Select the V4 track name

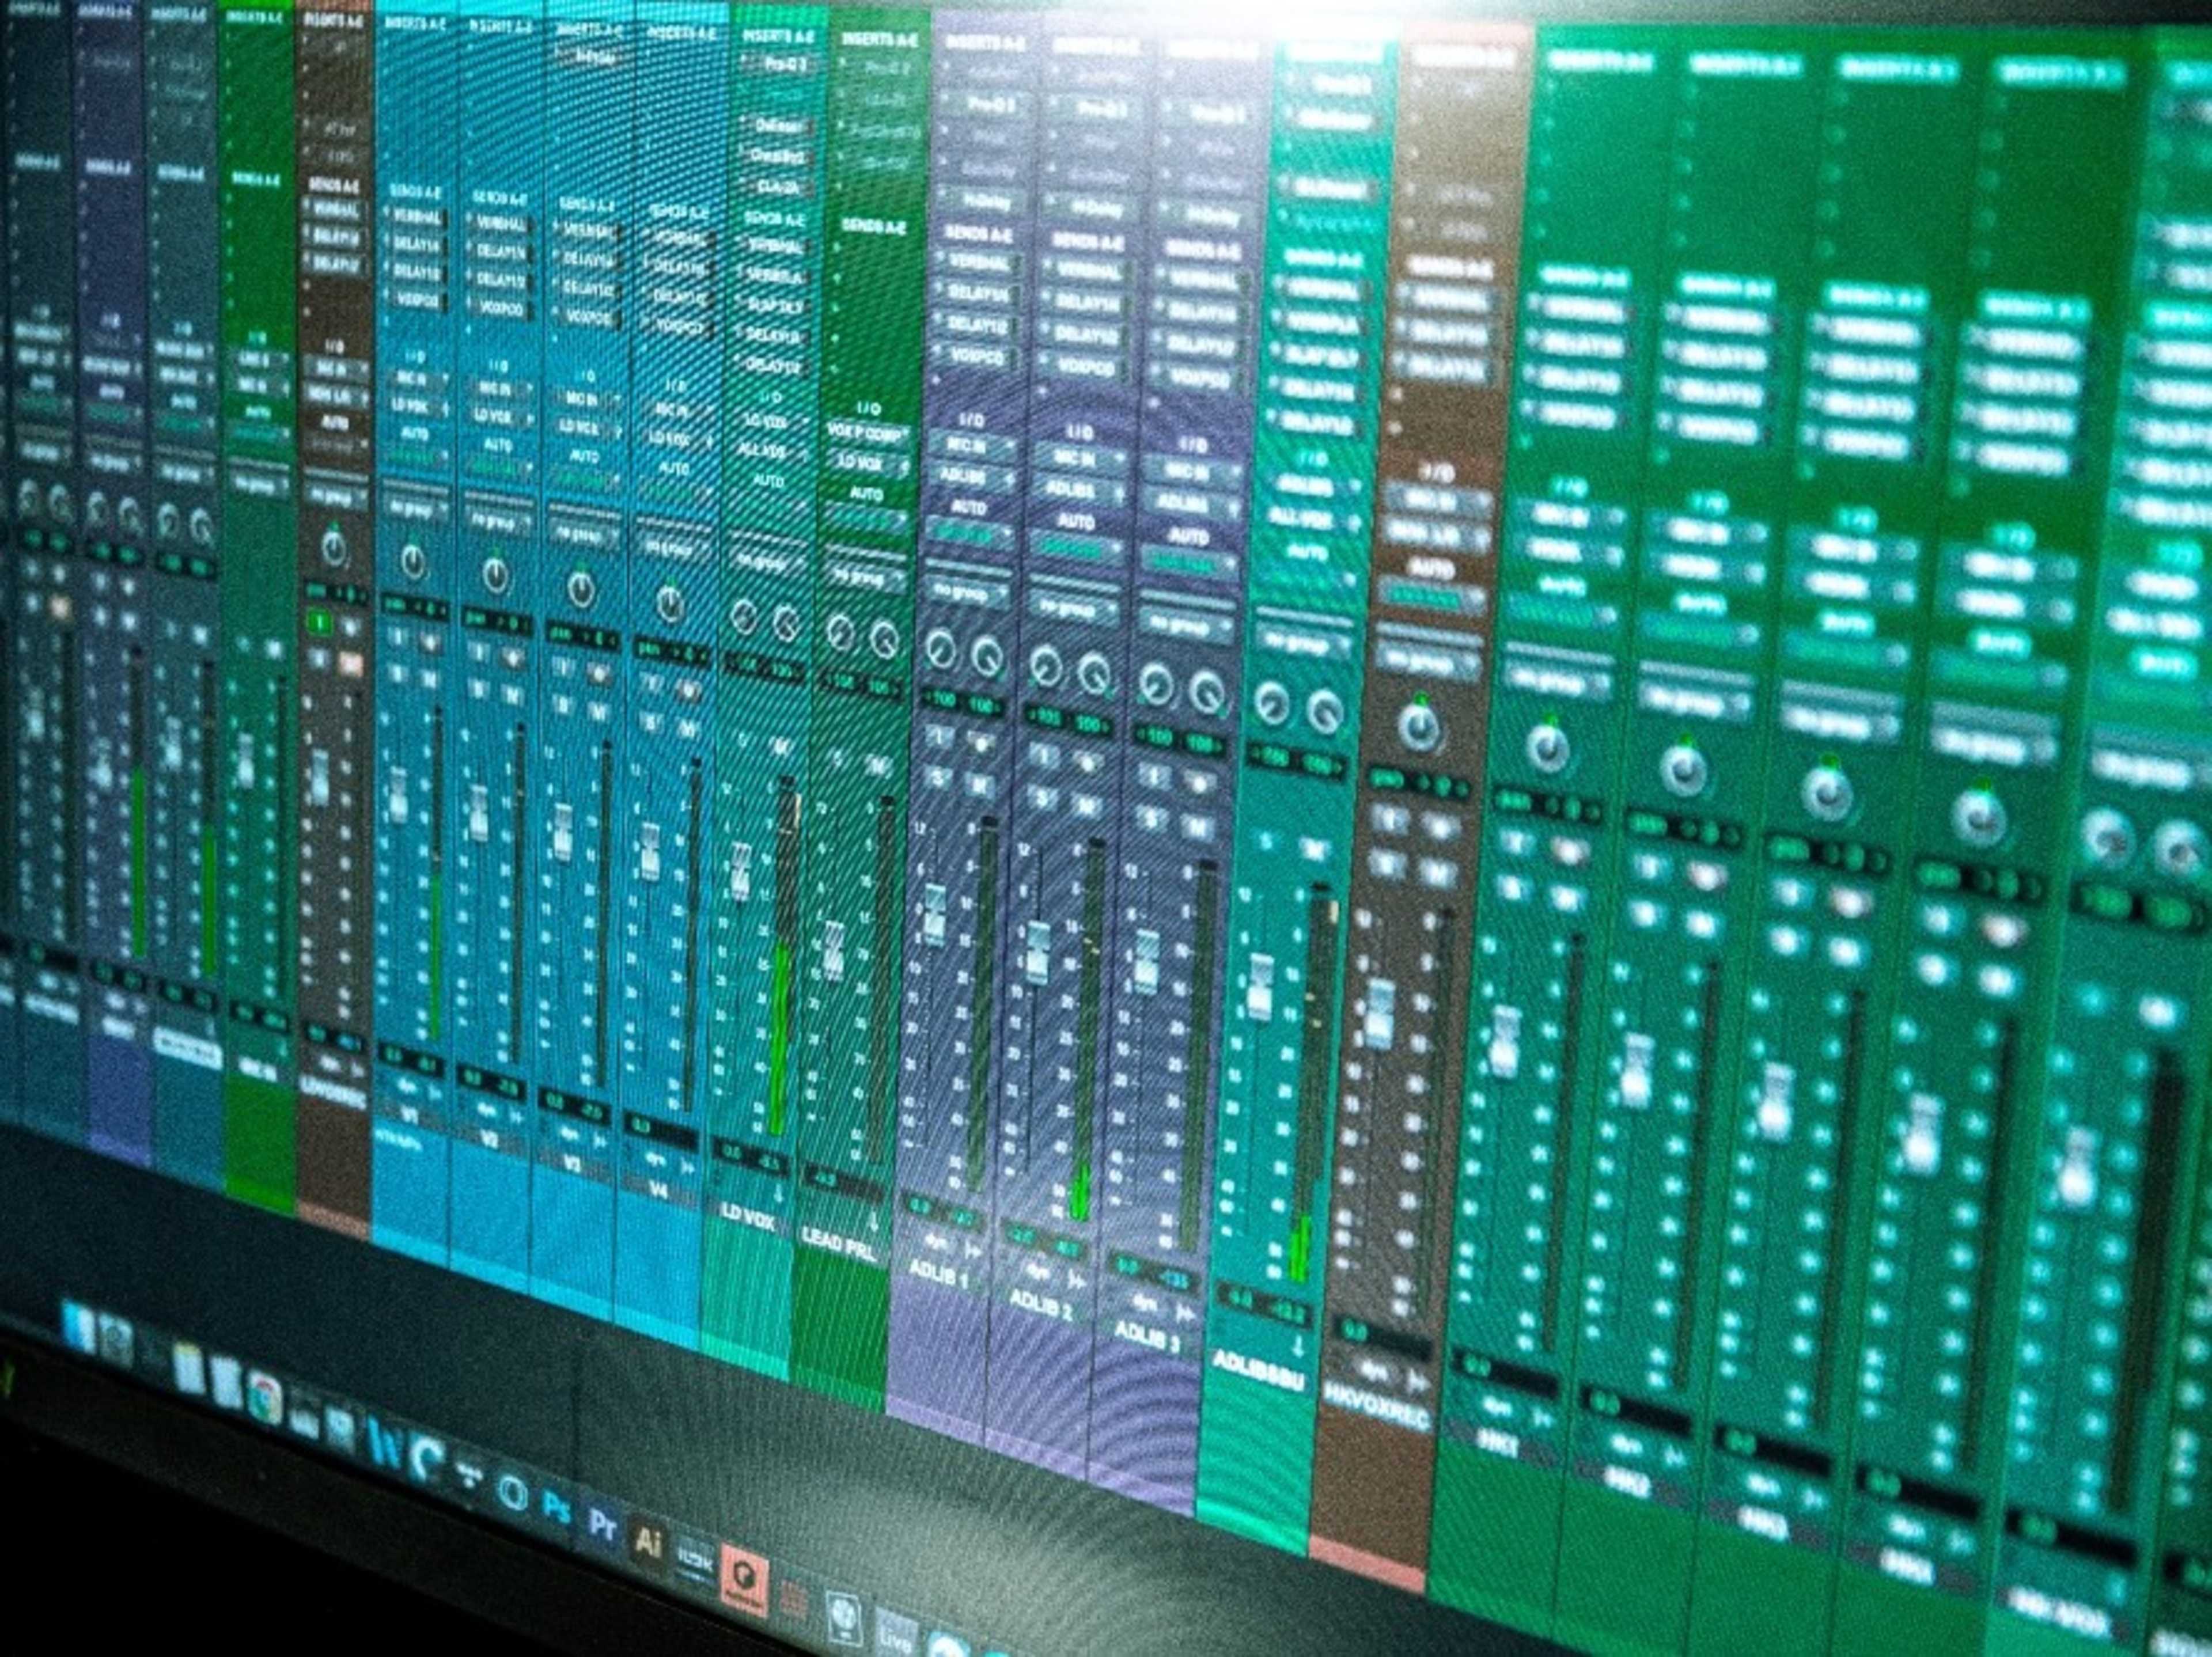(x=658, y=1190)
